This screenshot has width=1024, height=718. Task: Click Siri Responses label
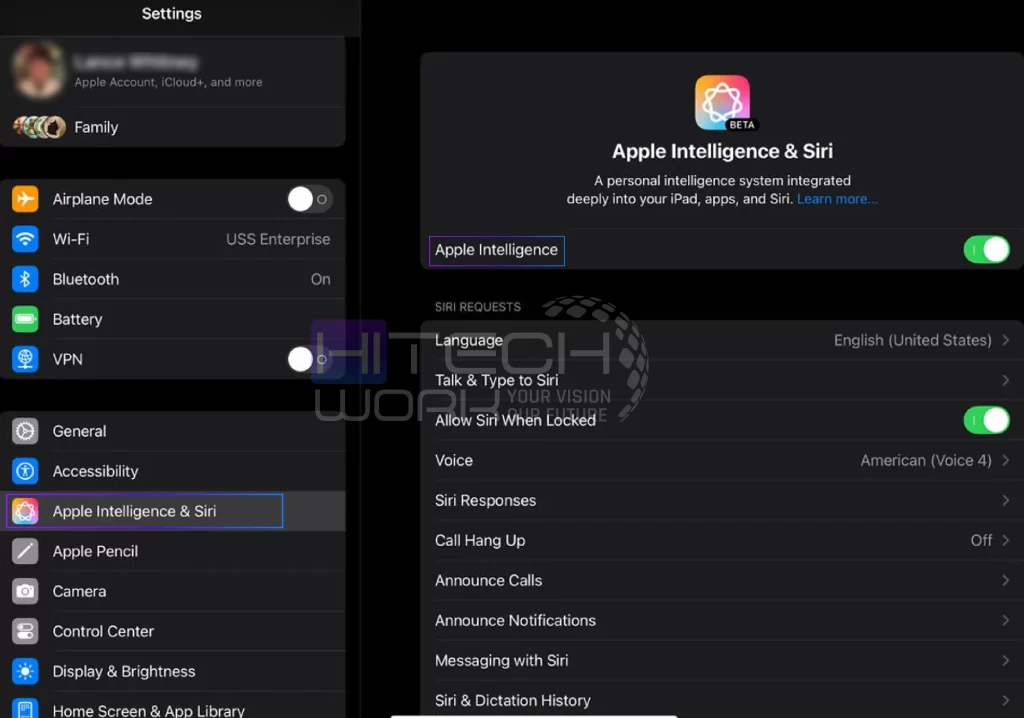point(485,500)
